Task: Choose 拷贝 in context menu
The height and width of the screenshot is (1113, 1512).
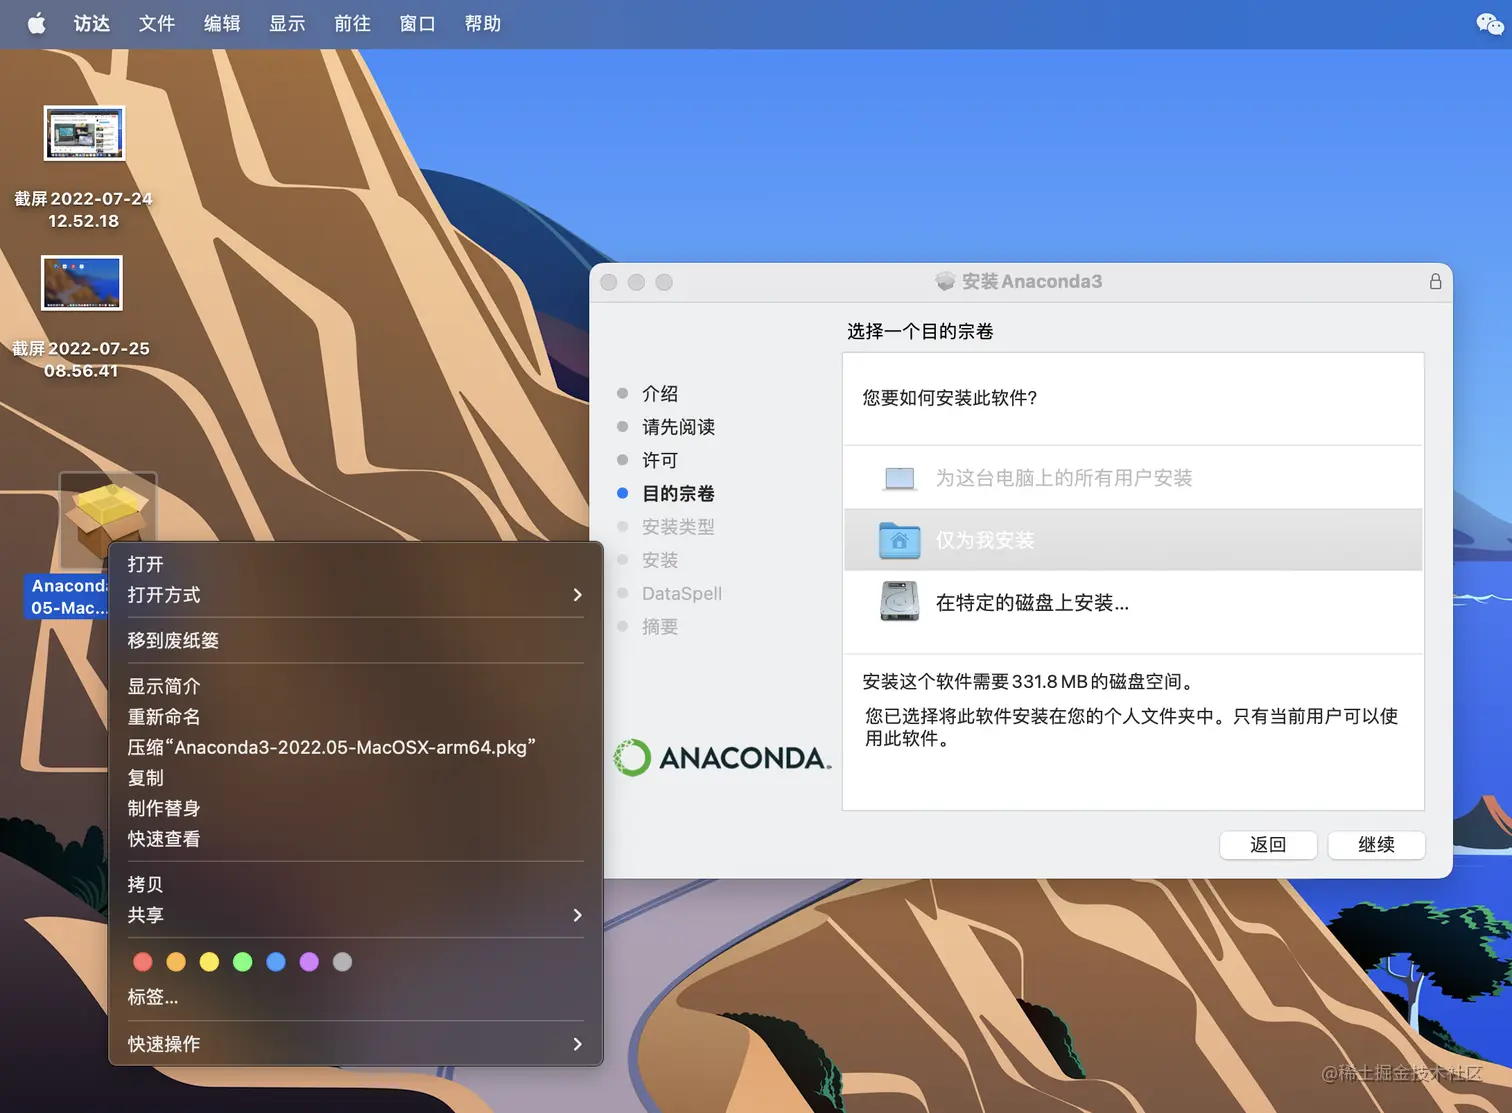Action: pos(355,885)
